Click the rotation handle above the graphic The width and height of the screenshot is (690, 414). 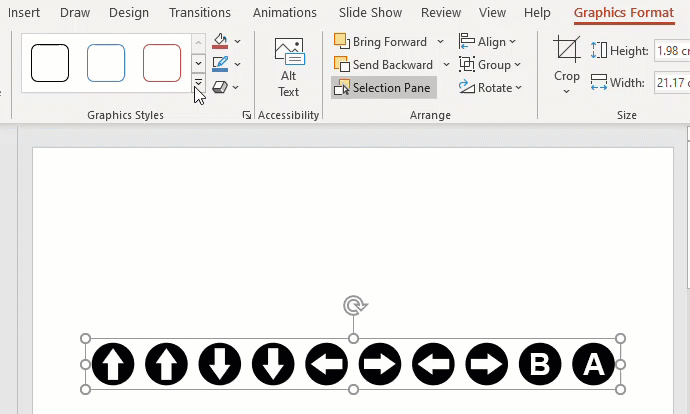(x=352, y=305)
